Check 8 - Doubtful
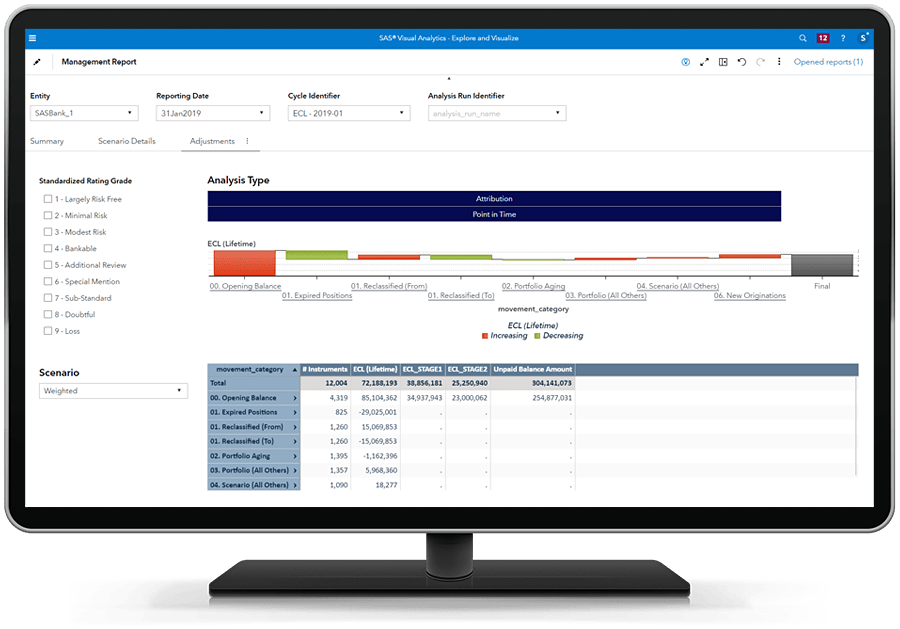900x629 pixels. [48, 314]
